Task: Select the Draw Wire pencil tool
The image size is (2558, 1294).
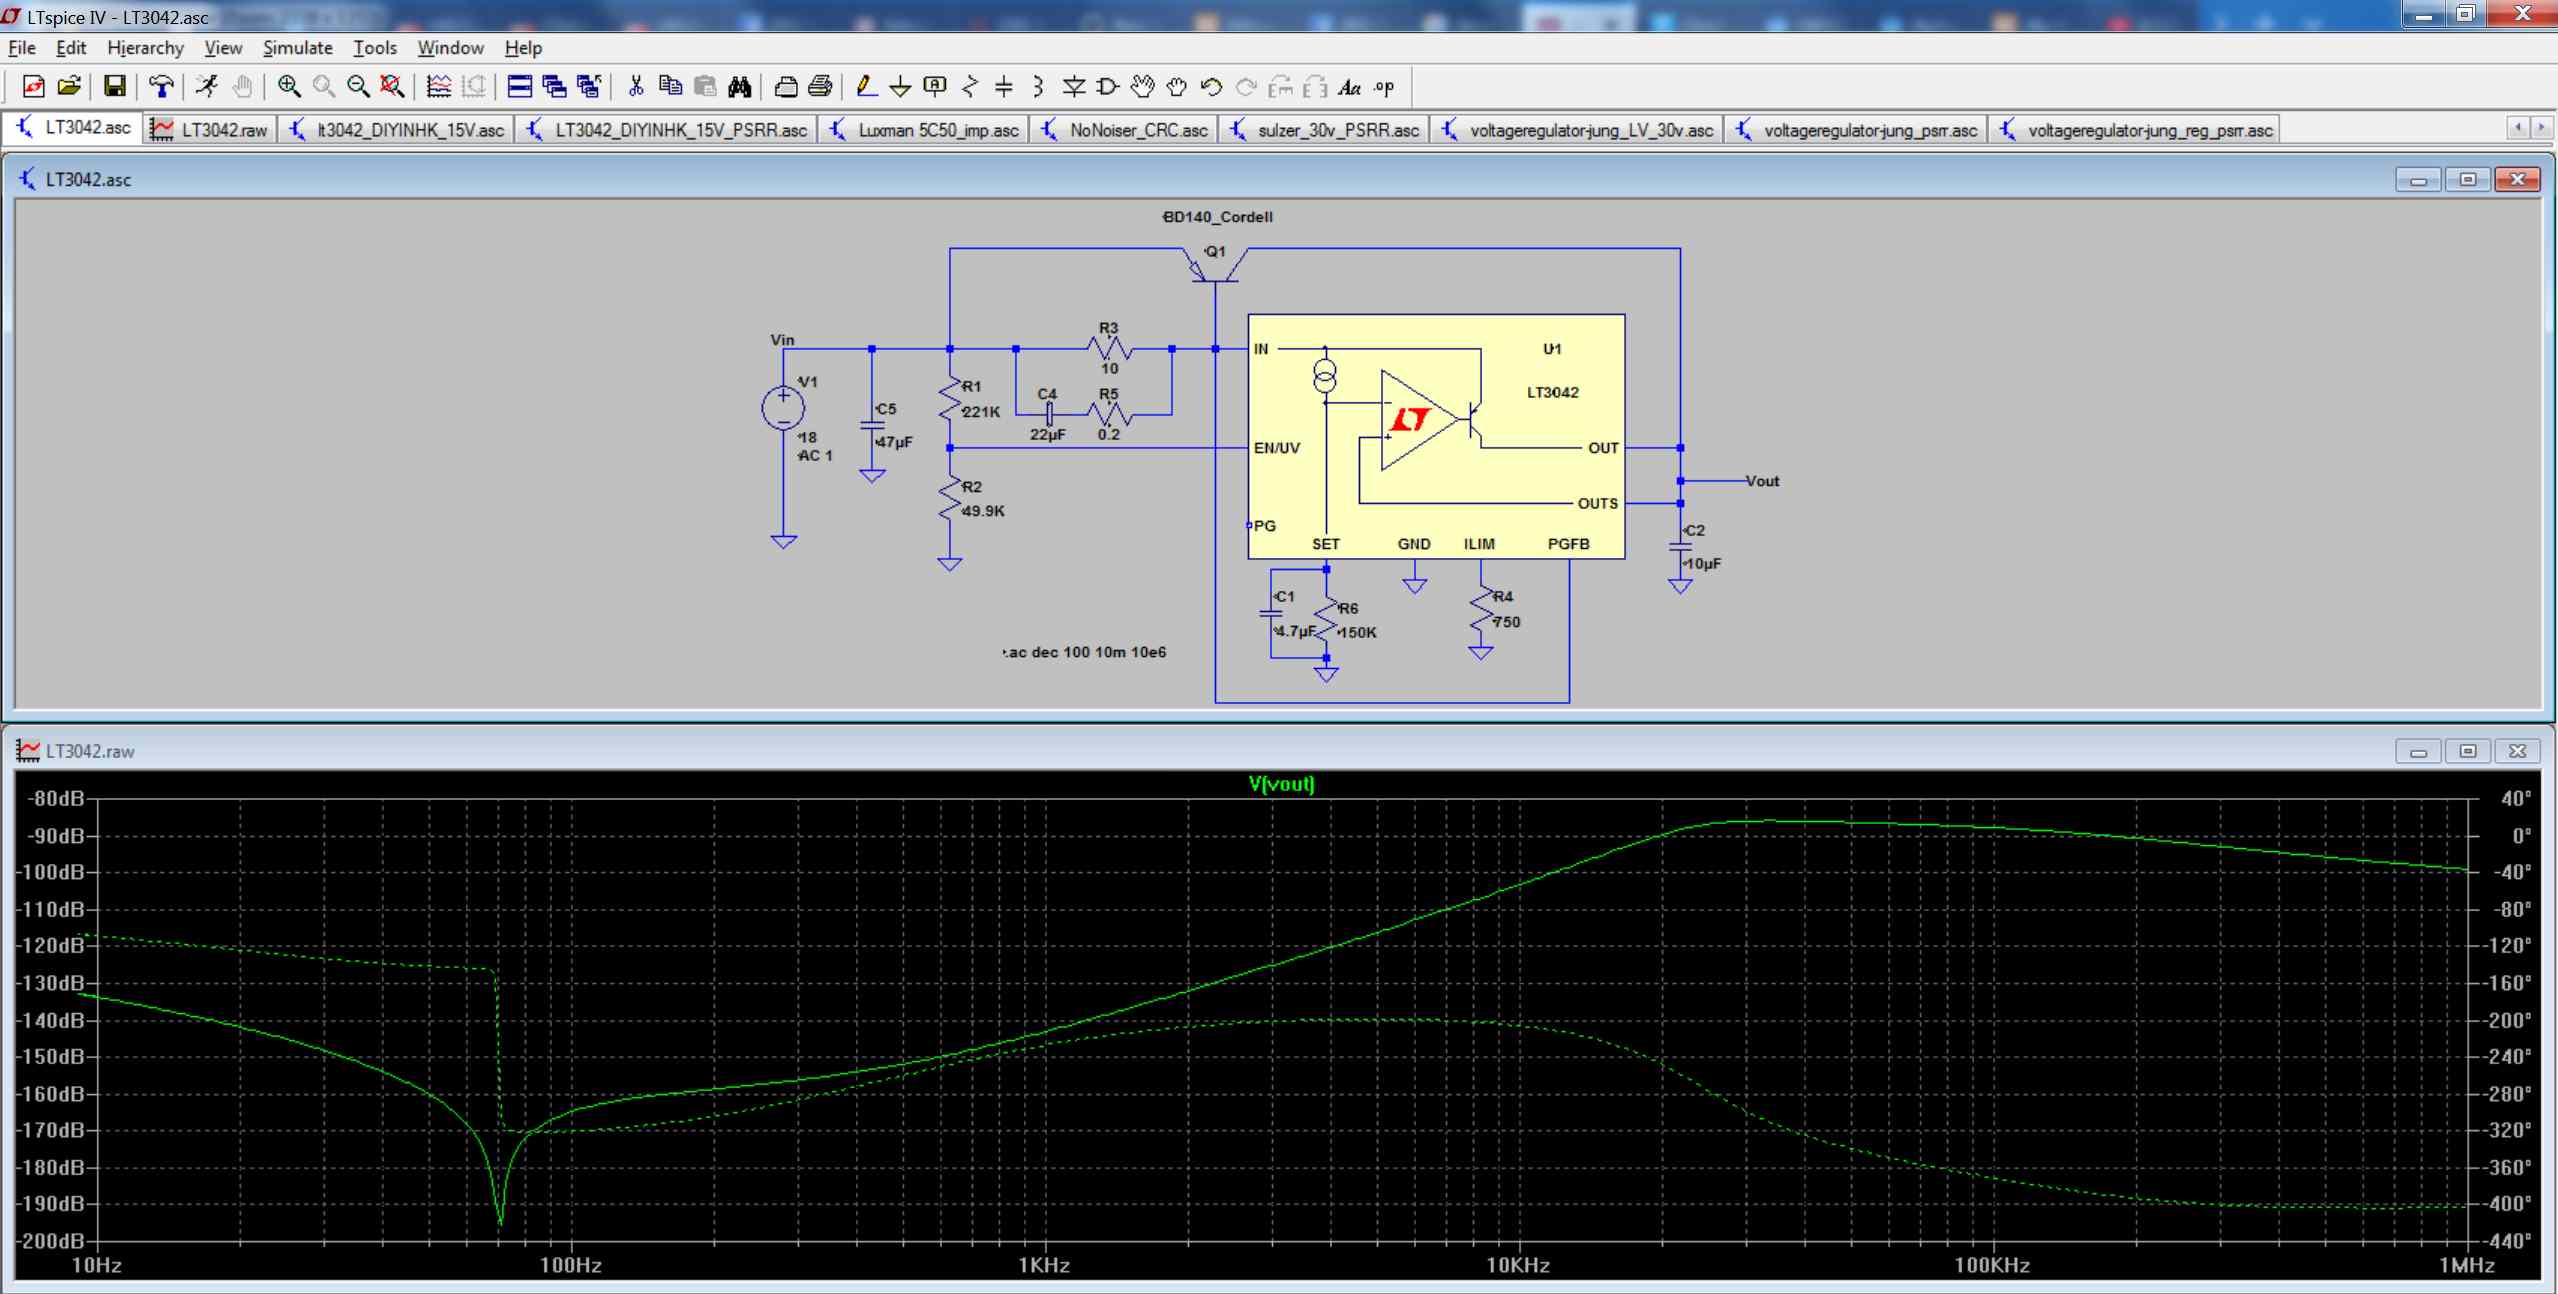Action: [866, 87]
